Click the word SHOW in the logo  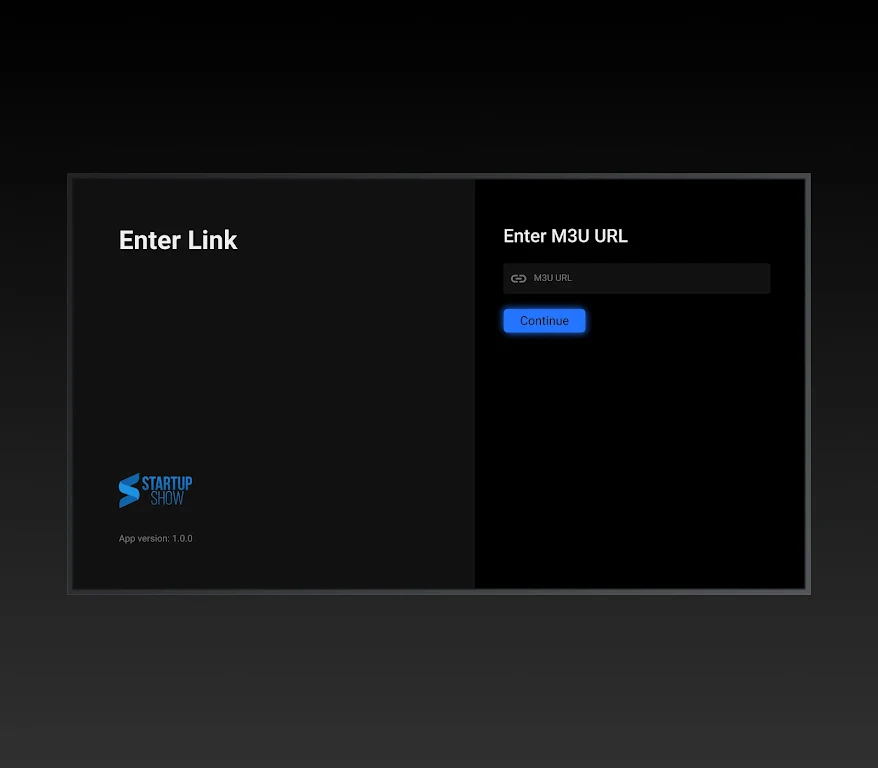167,498
